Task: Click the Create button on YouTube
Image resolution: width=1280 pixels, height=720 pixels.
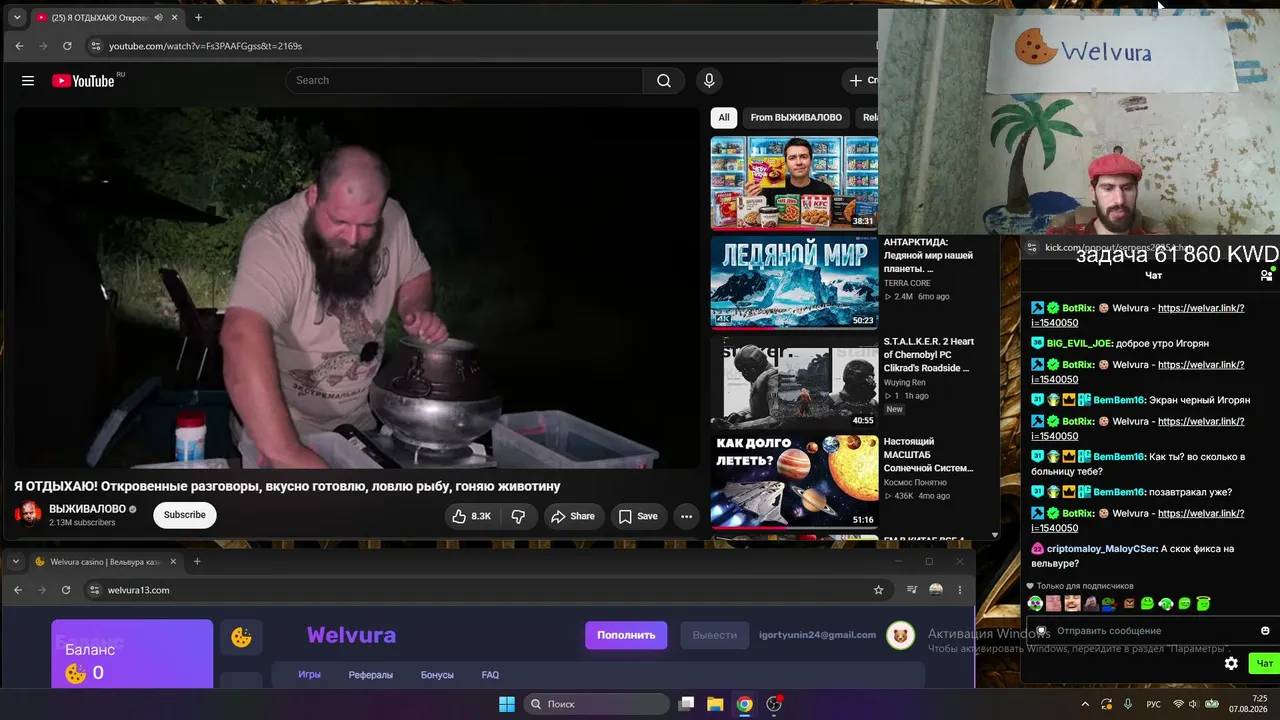Action: [862, 81]
